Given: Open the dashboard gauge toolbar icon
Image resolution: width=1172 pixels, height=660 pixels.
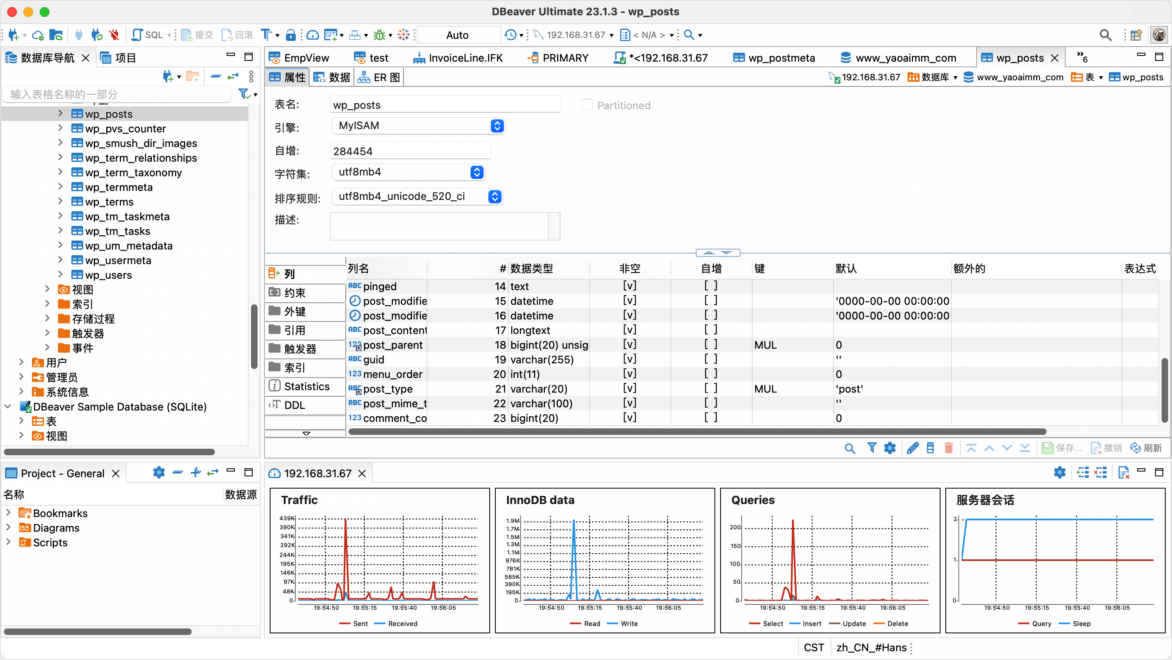Looking at the screenshot, I should click(312, 35).
